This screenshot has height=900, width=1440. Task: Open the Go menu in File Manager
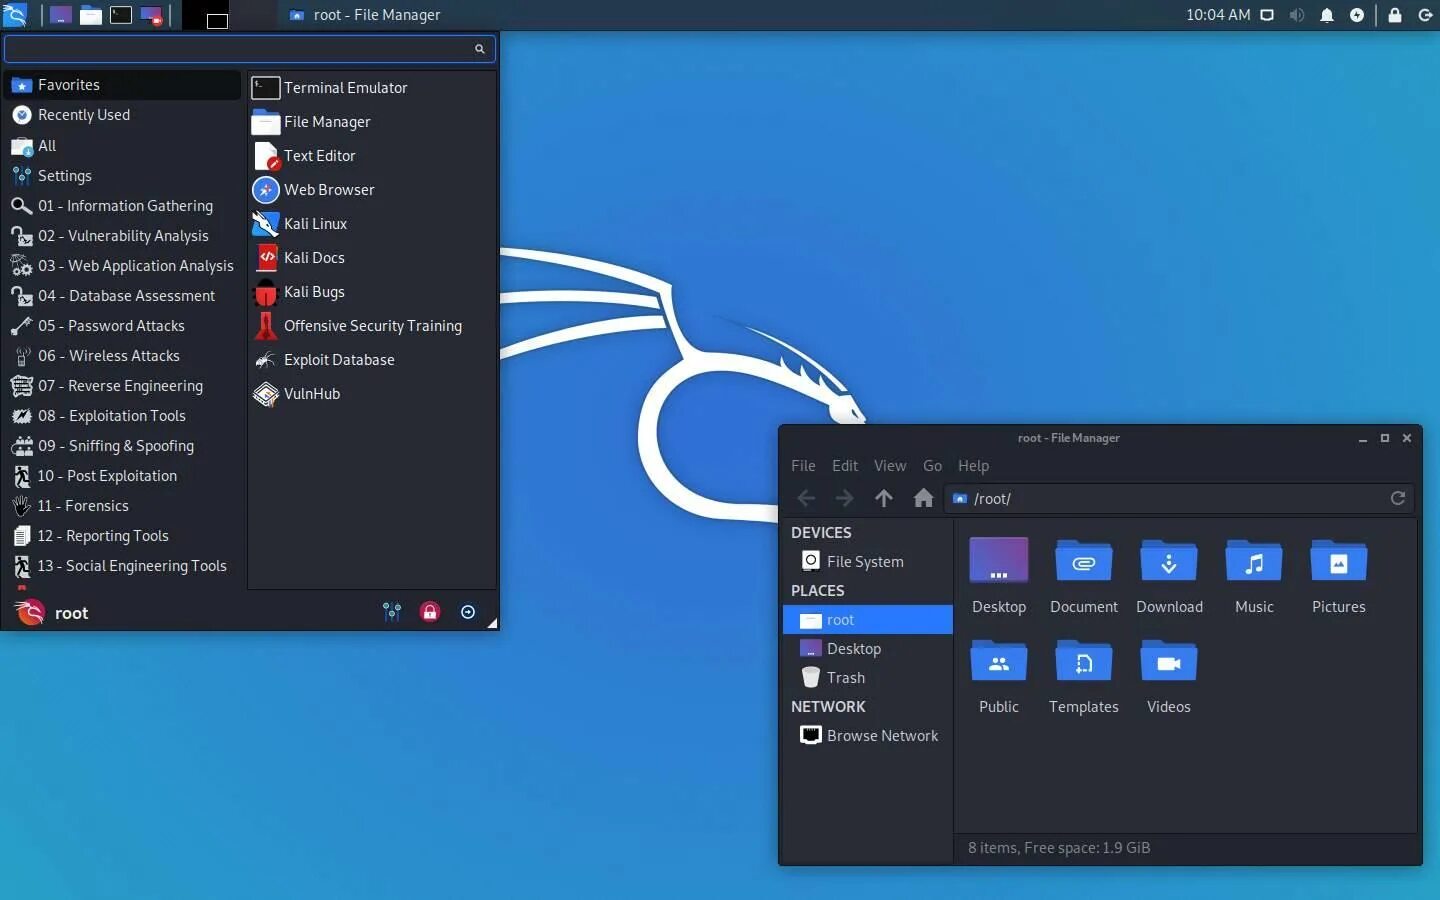932,466
